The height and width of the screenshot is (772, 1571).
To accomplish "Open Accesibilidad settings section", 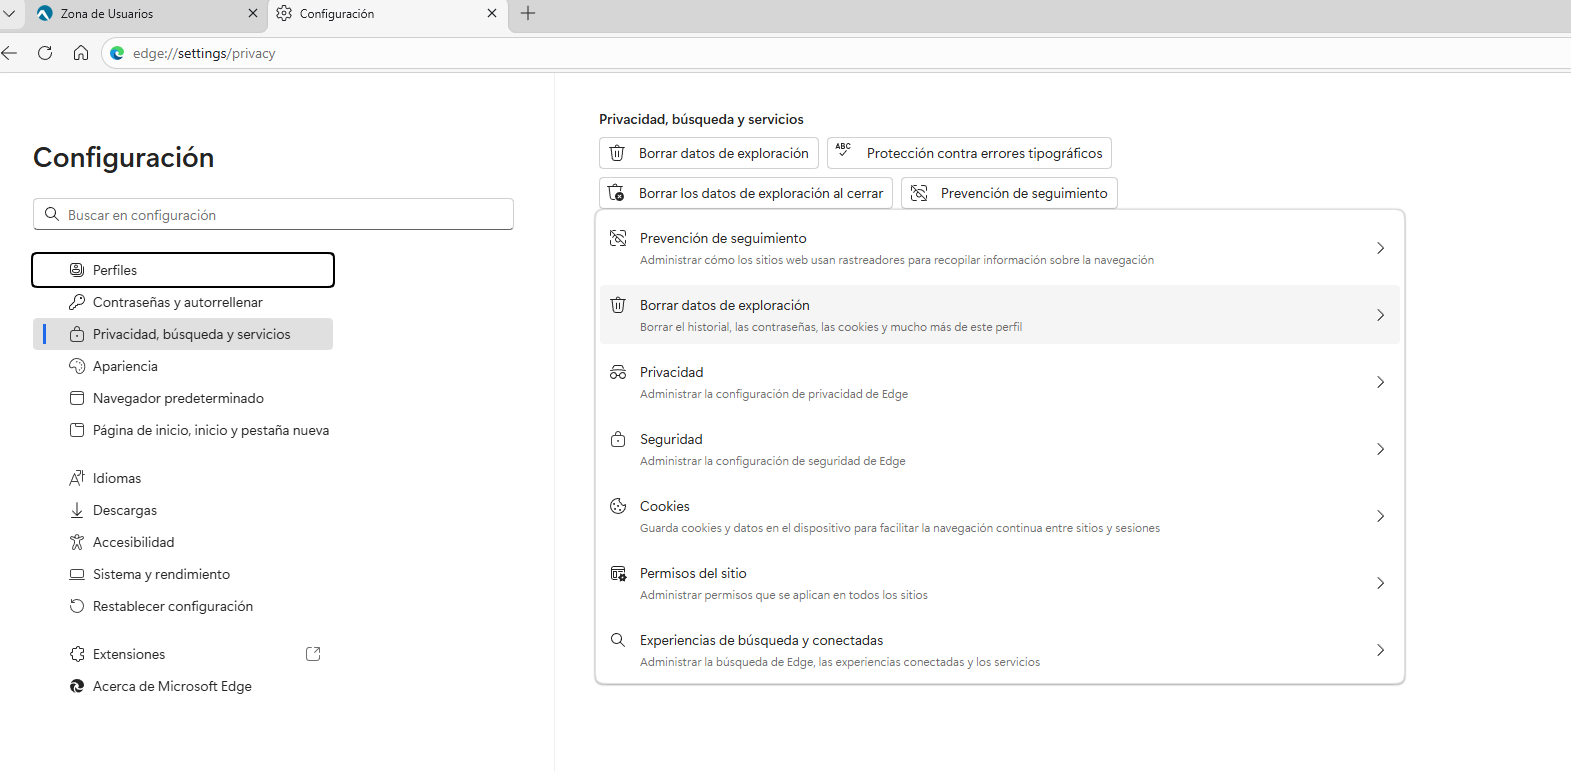I will (183, 542).
